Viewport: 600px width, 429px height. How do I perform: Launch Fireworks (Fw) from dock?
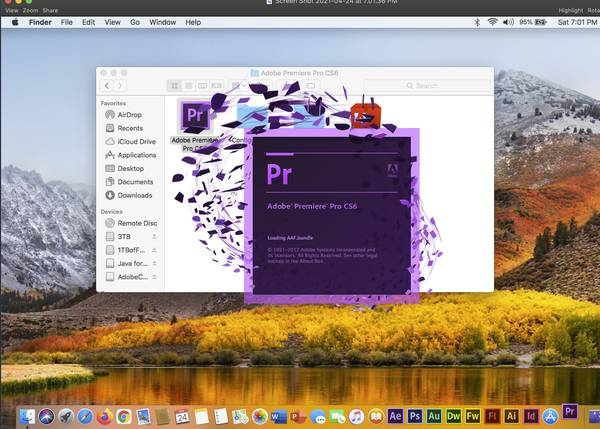click(x=473, y=416)
